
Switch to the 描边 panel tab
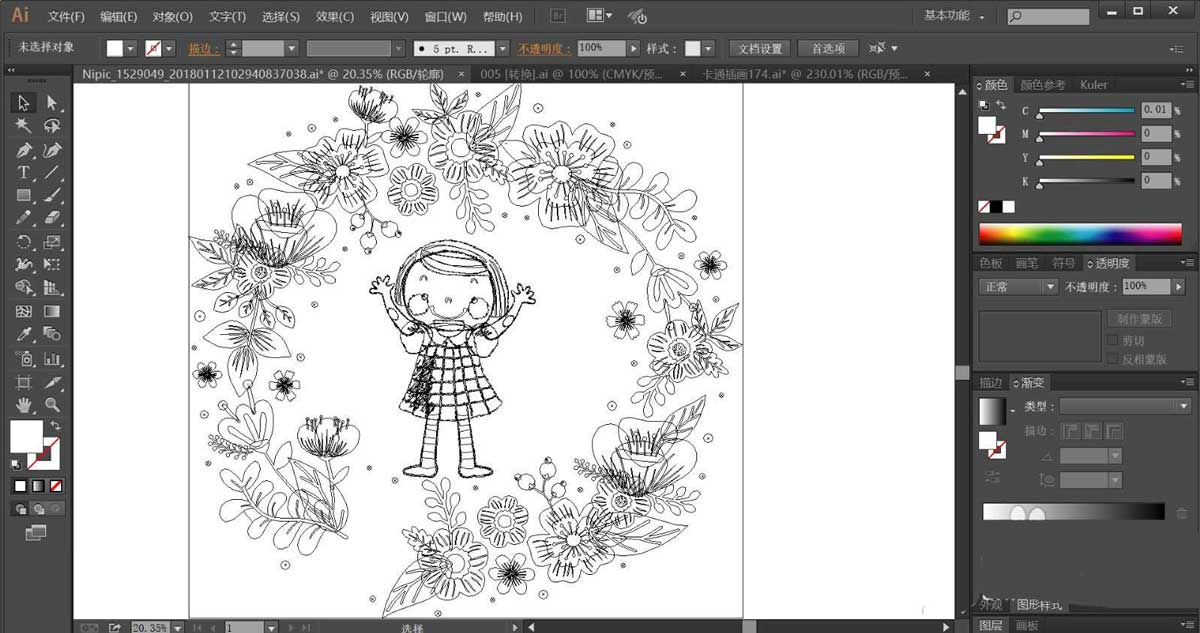(991, 382)
